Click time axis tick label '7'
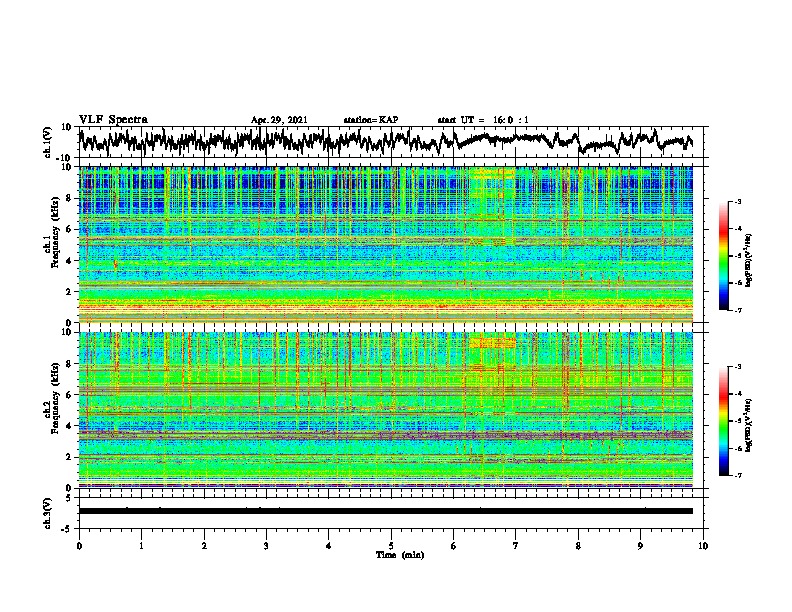This screenshot has height=612, width=792. 516,546
